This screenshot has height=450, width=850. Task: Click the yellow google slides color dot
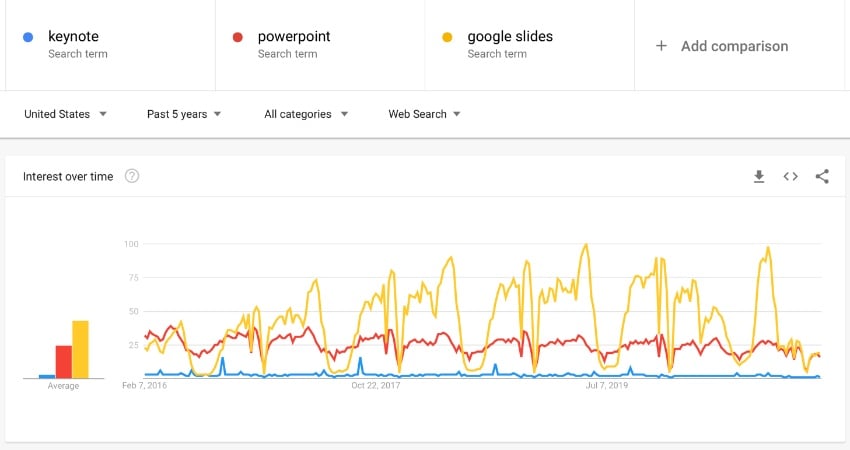point(447,38)
